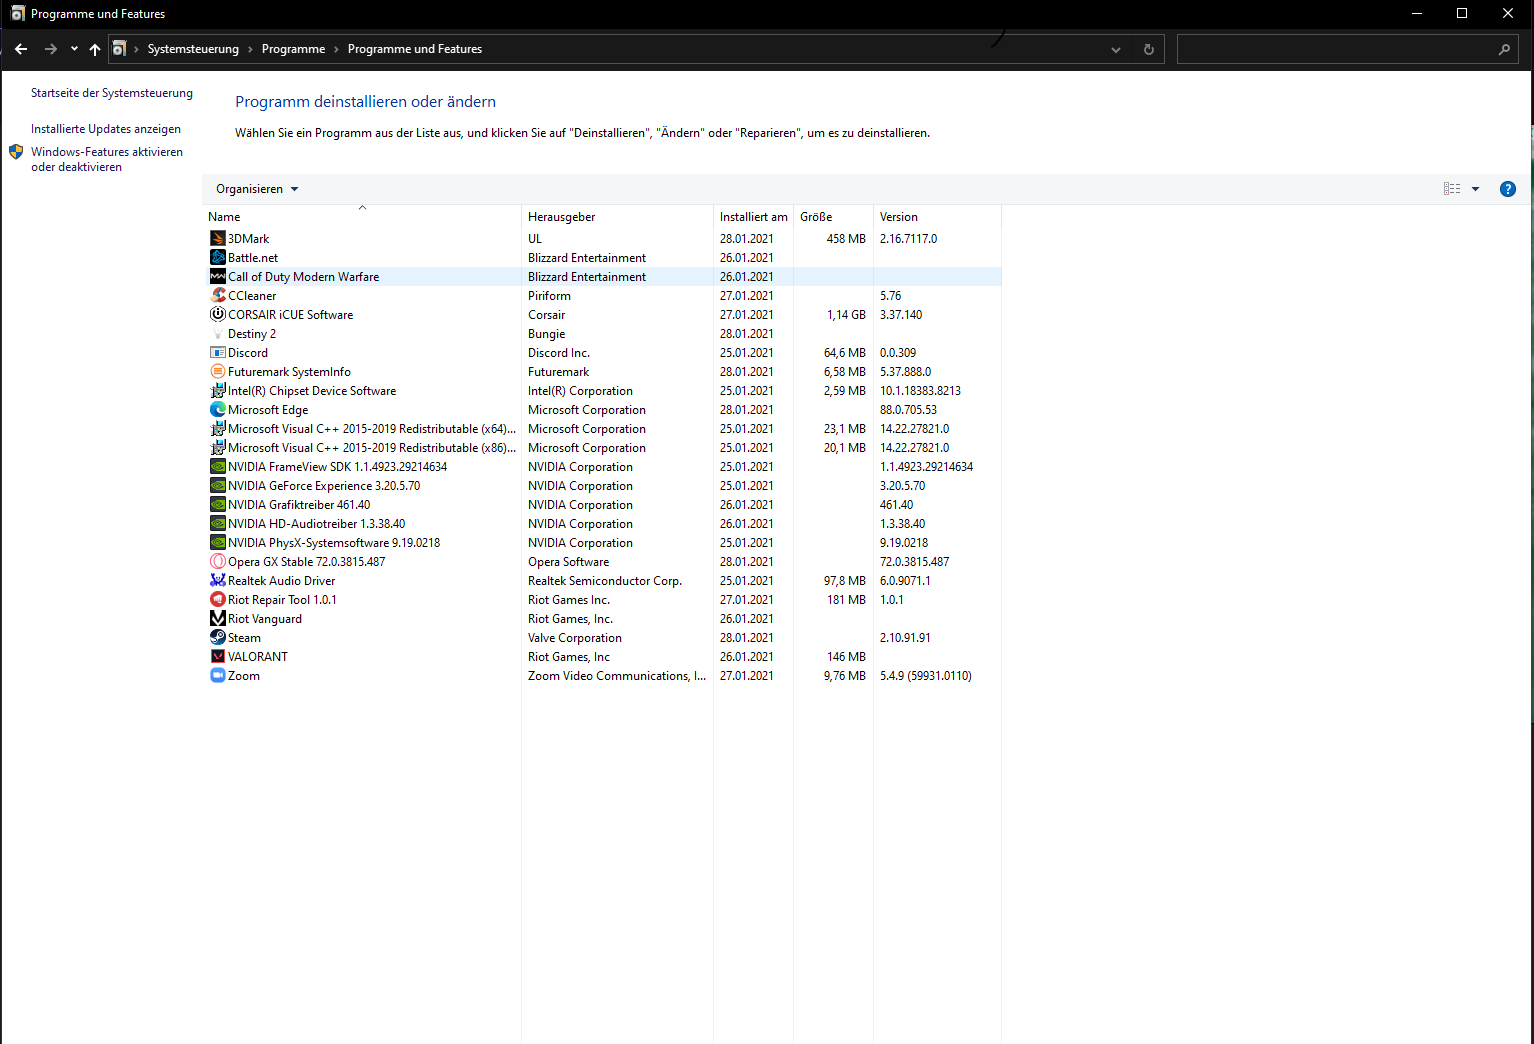Sort by Installiert am column header
Image resolution: width=1534 pixels, height=1044 pixels.
pos(753,216)
